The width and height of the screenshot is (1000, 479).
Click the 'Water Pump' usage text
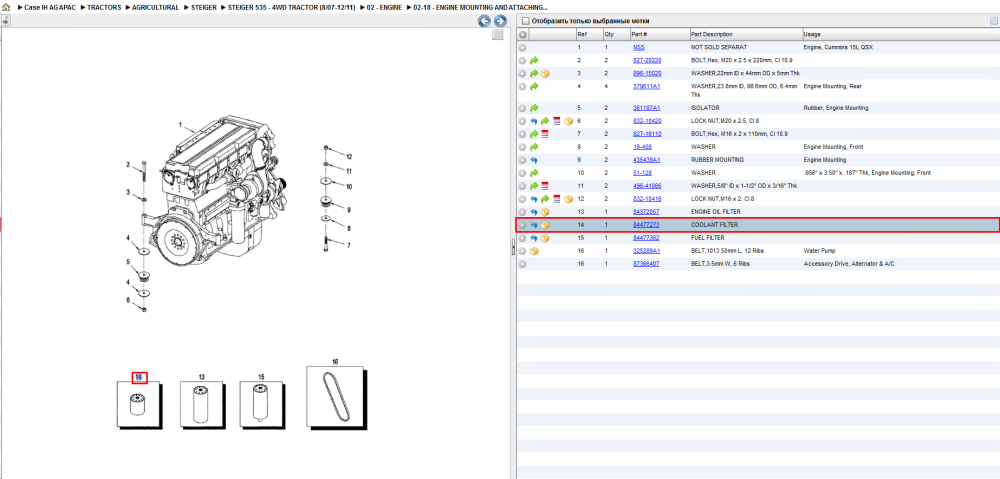point(820,251)
